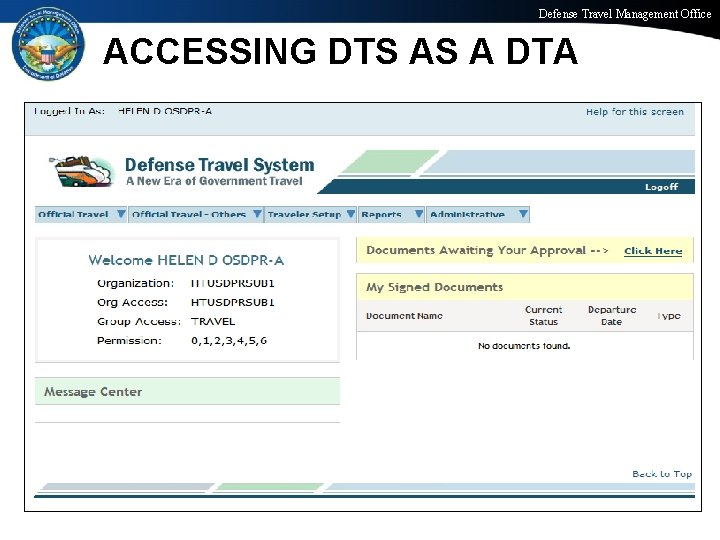Click the Org Access value HTUSDPRSUB1

pyautogui.click(x=233, y=302)
